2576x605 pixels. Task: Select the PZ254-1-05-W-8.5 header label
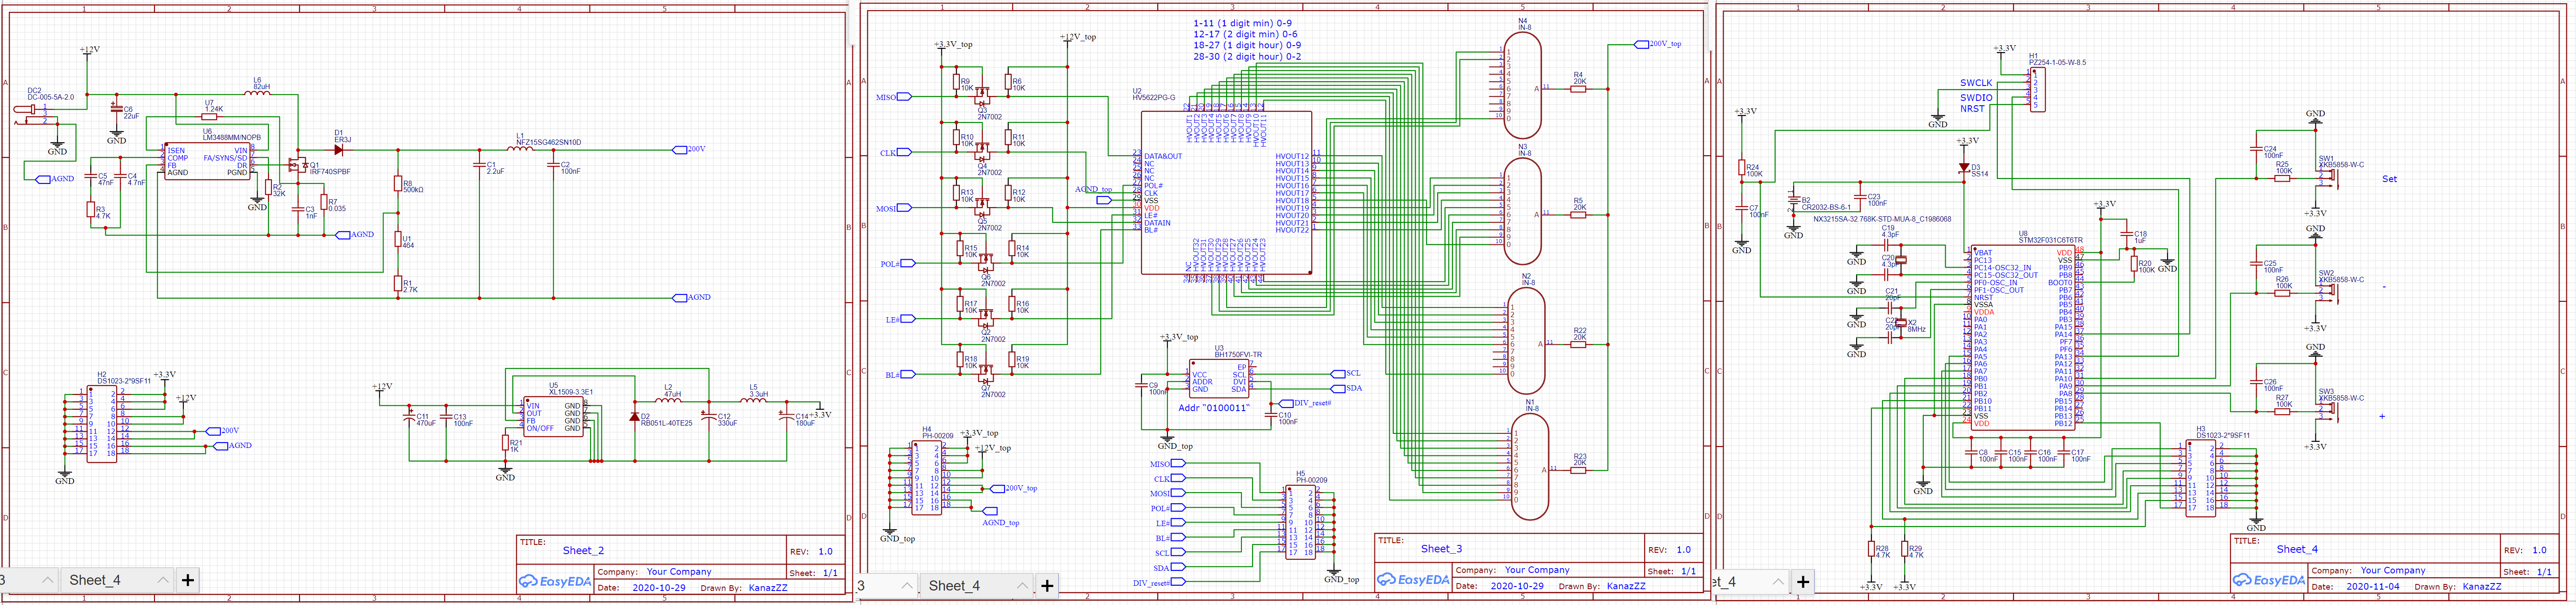2057,62
